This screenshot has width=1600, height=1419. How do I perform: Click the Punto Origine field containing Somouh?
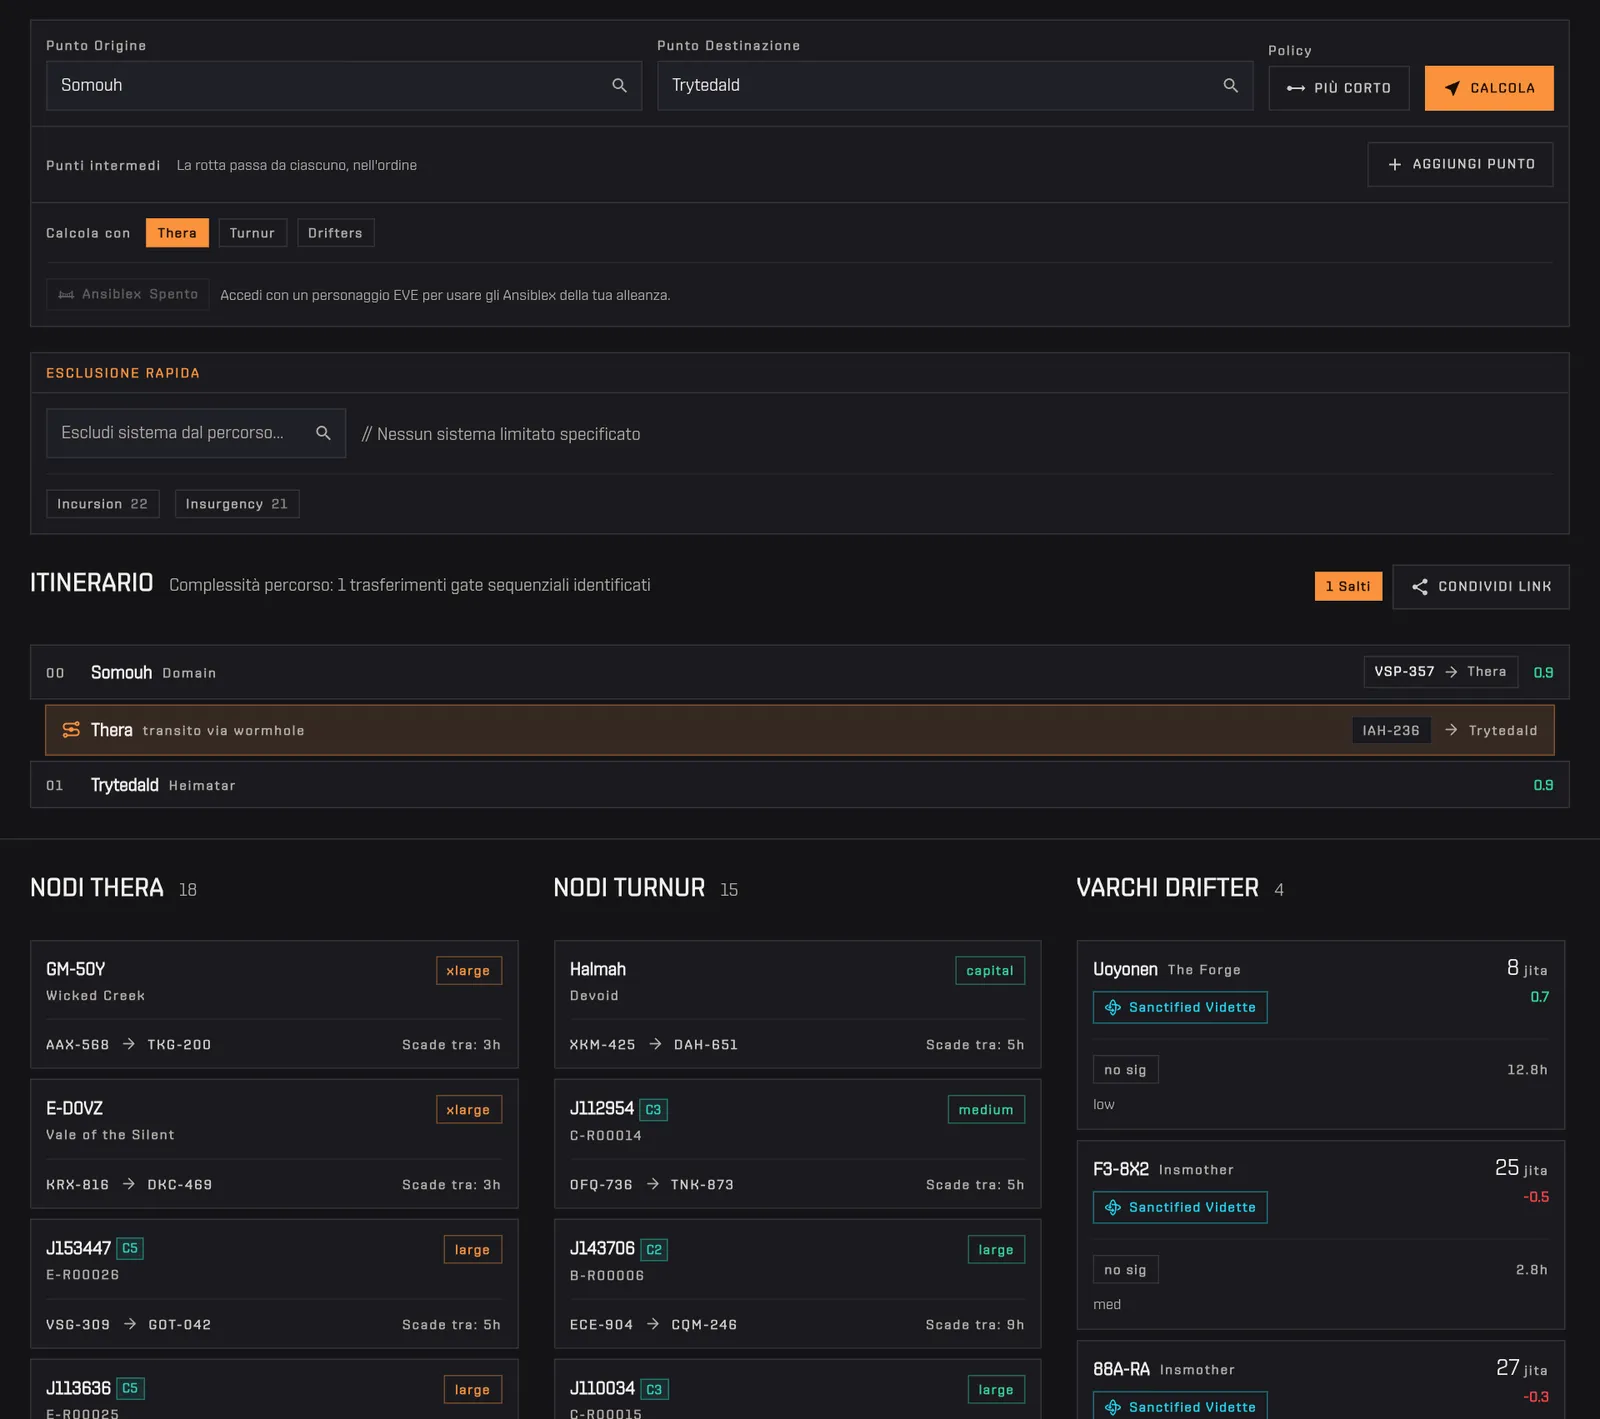click(344, 86)
